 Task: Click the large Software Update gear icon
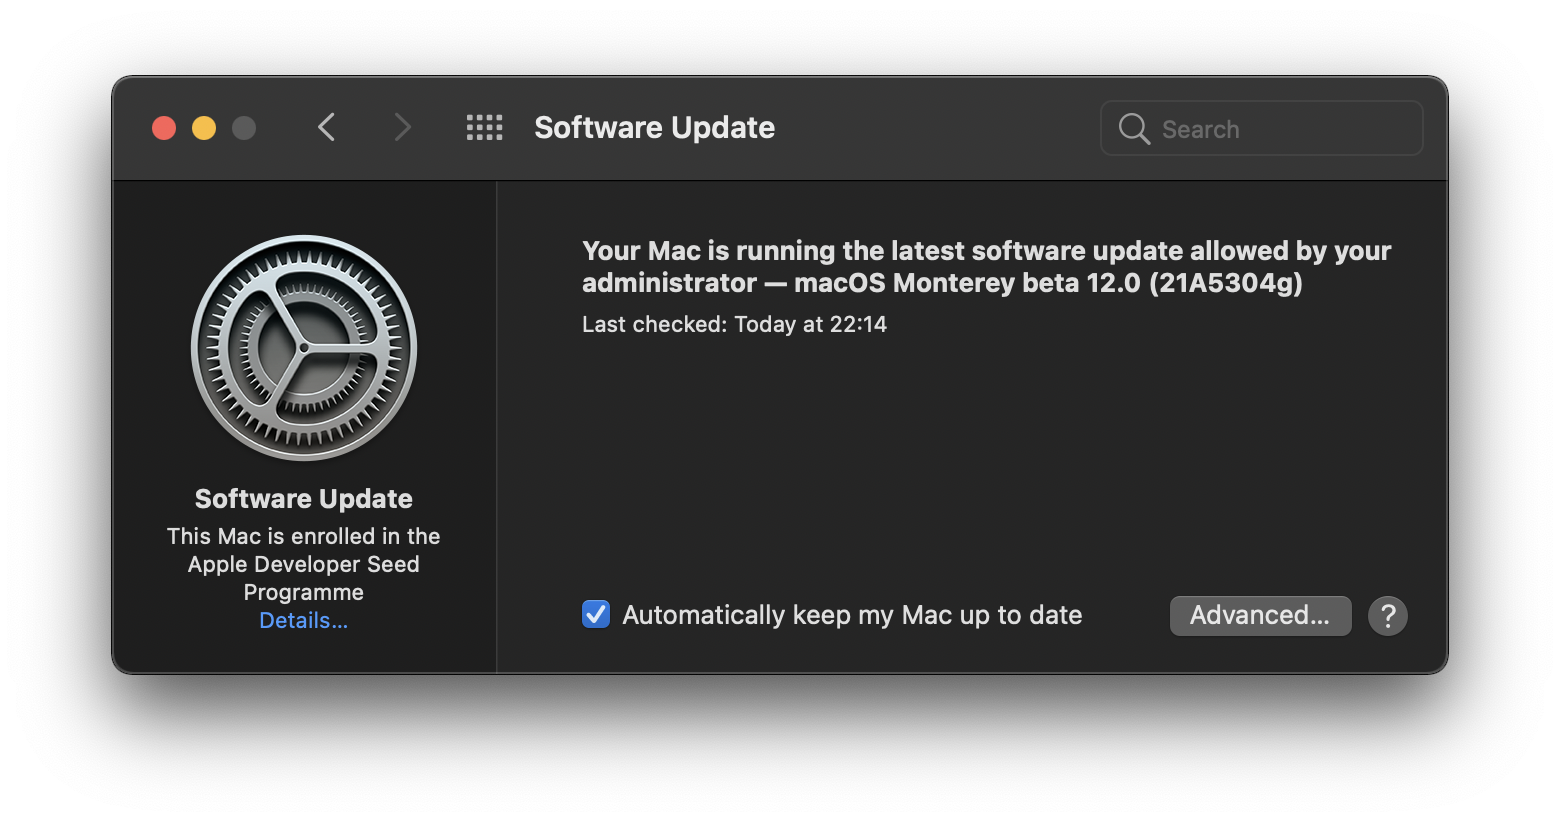coord(304,348)
